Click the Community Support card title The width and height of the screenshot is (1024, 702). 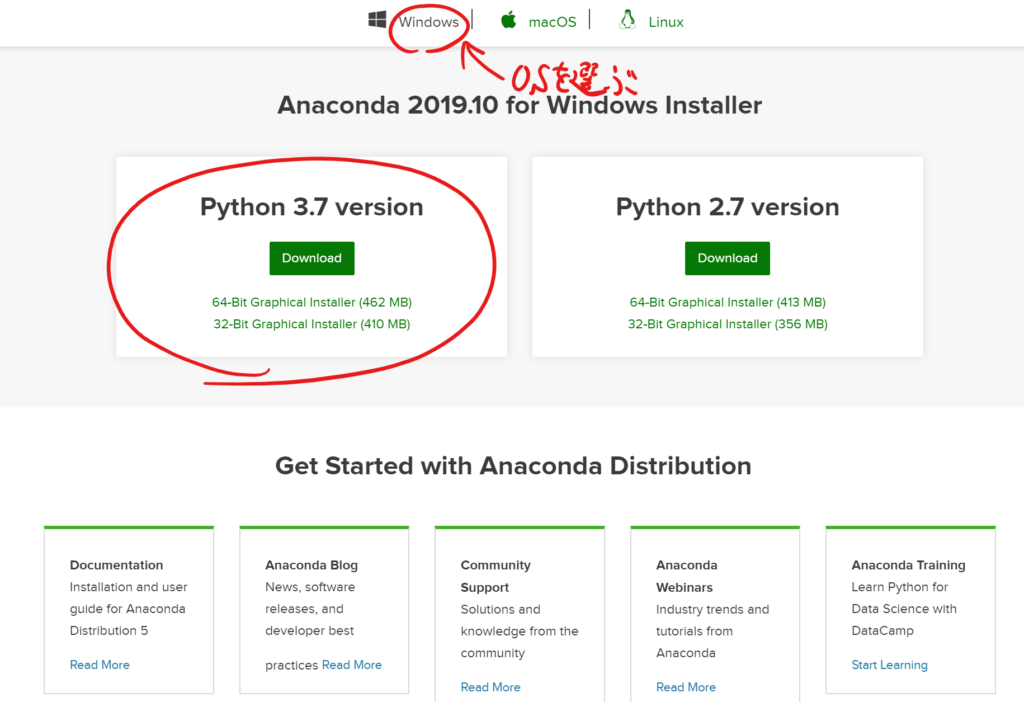pyautogui.click(x=496, y=576)
